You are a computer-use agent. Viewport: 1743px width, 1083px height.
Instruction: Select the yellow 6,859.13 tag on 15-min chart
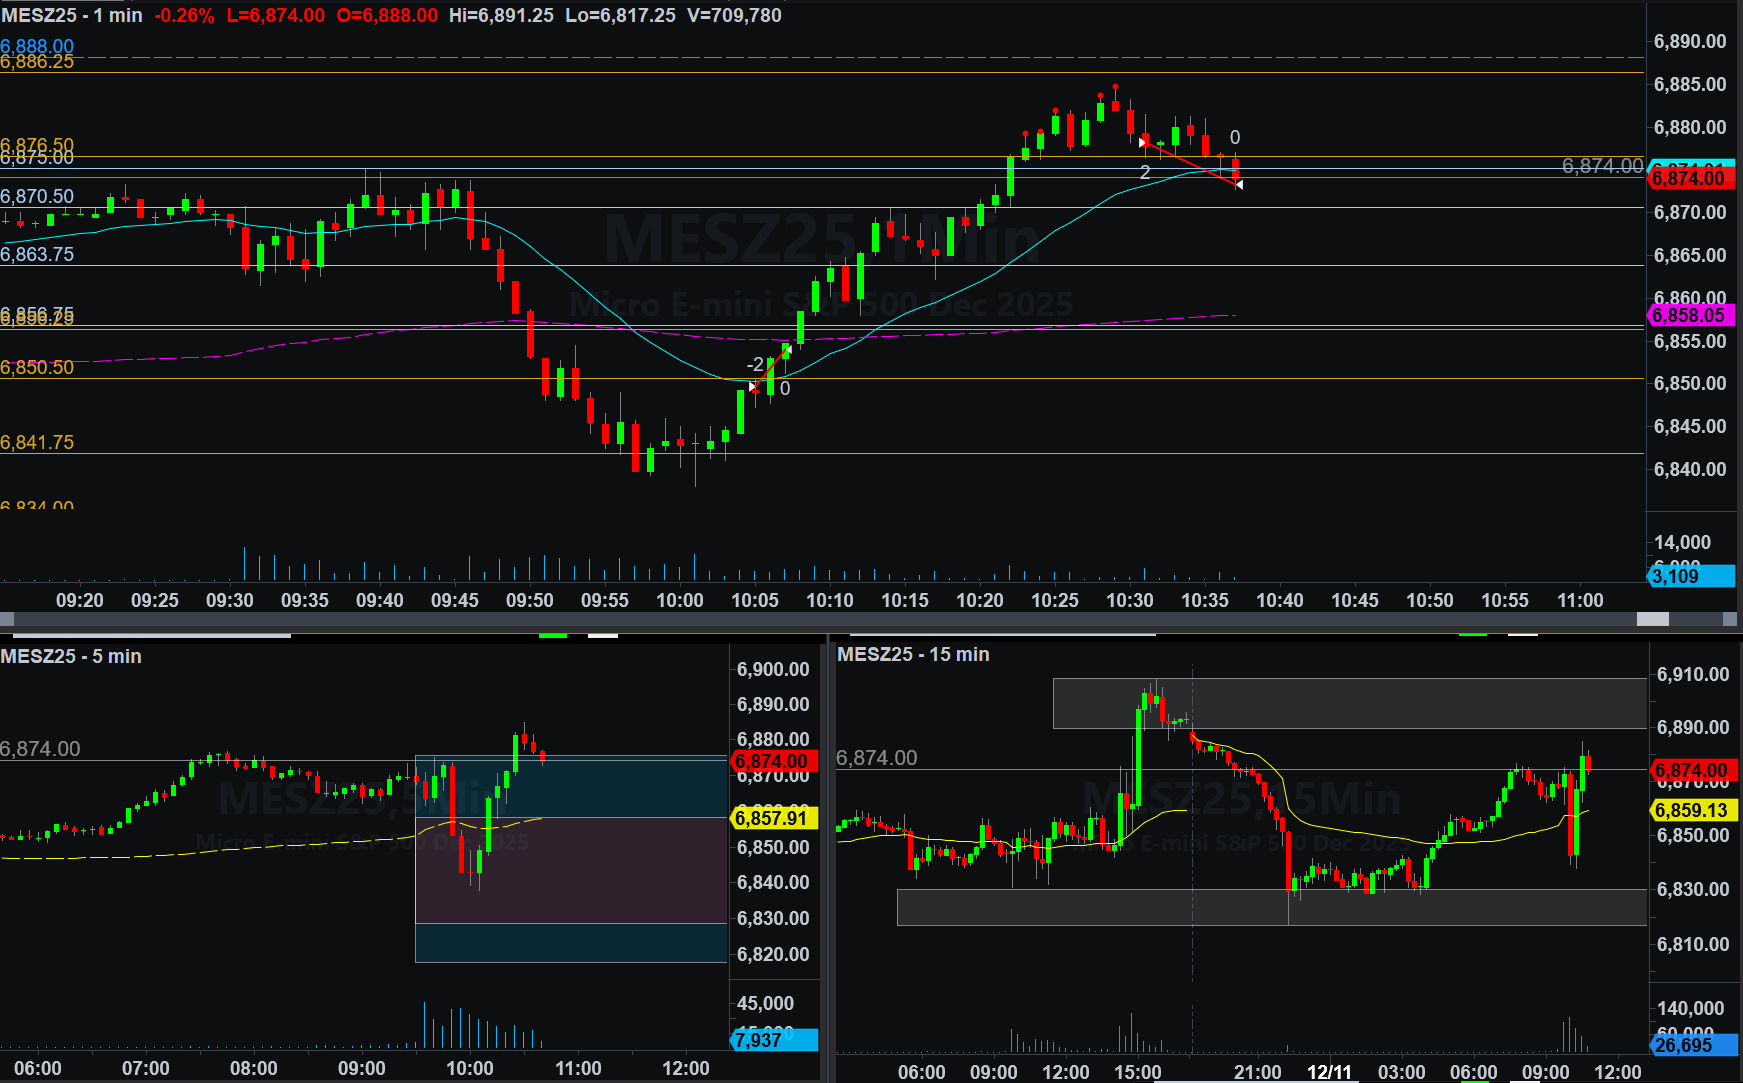coord(1692,810)
